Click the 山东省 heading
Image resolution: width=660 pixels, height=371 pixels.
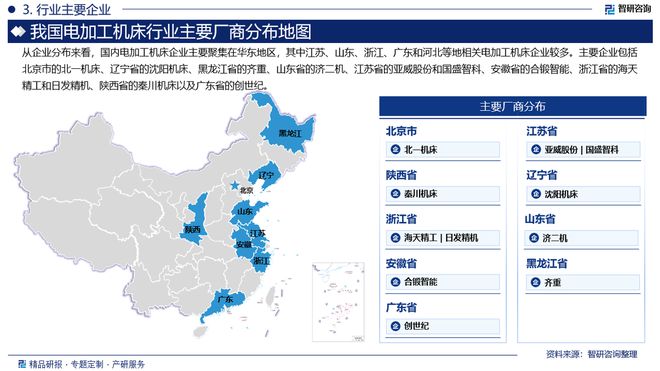540,219
